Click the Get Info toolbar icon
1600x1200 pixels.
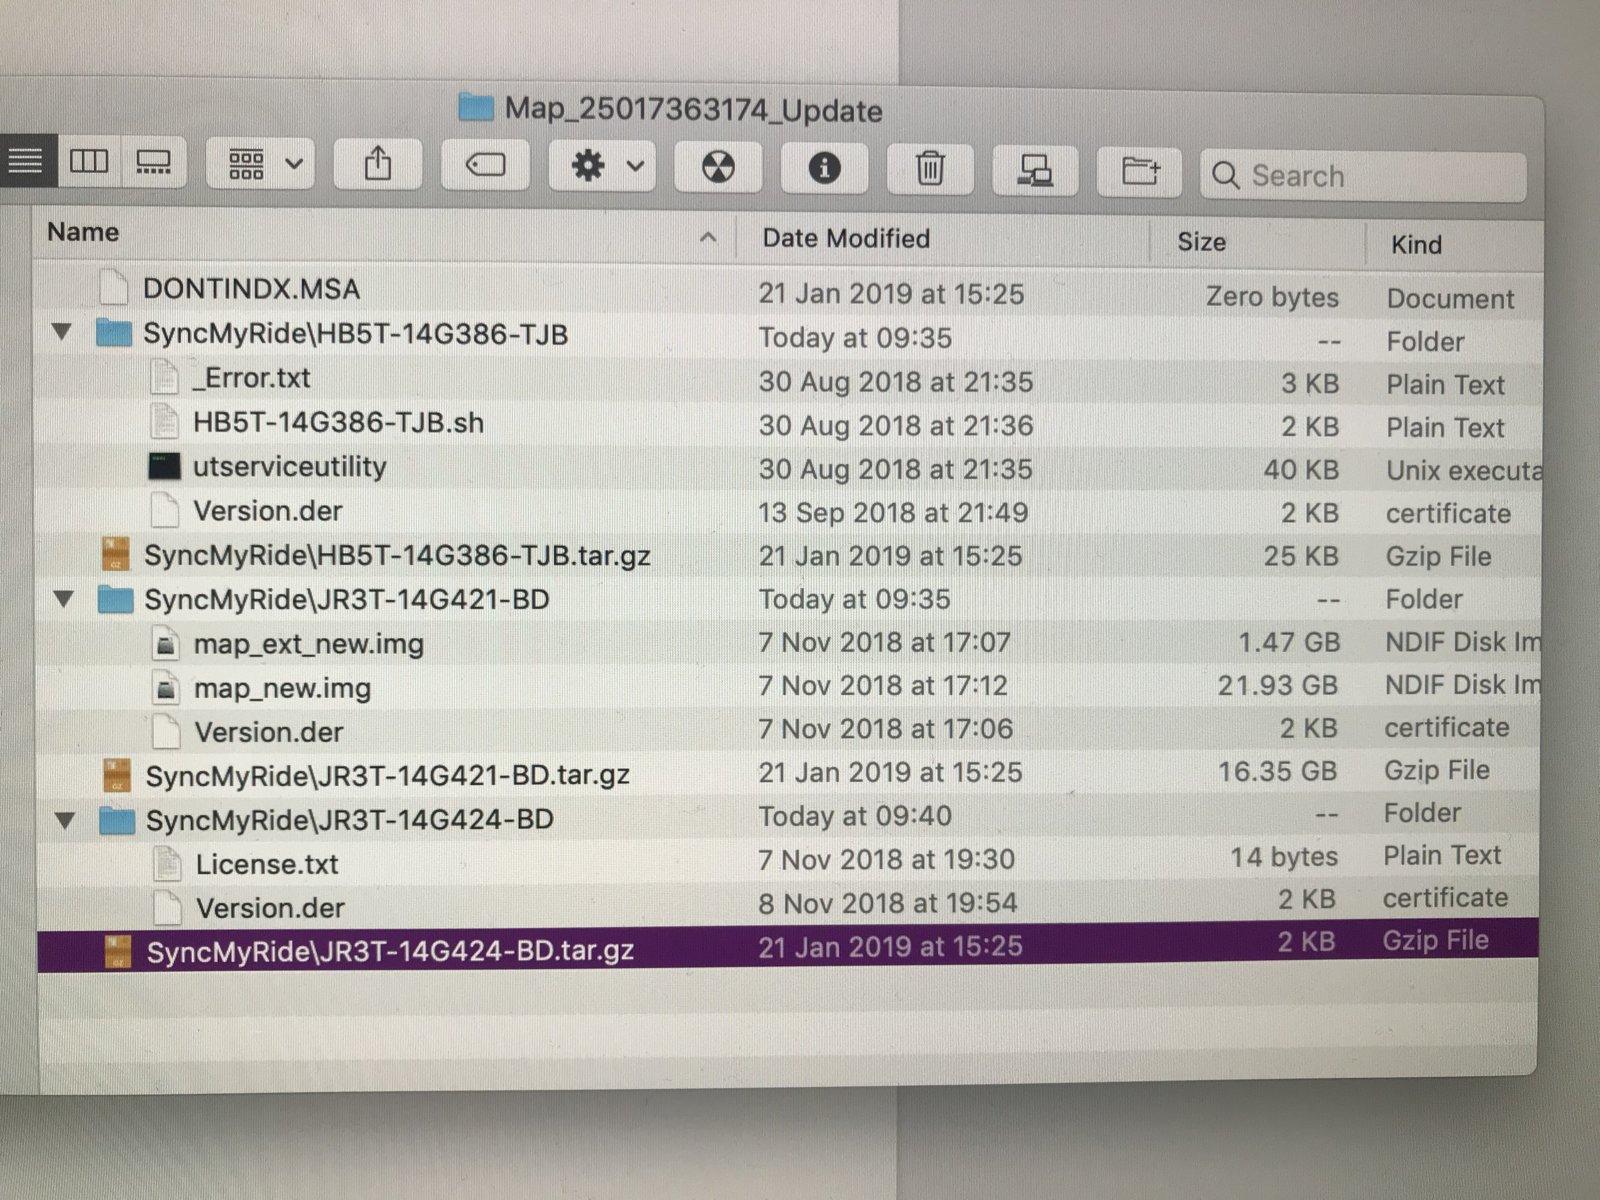(824, 168)
